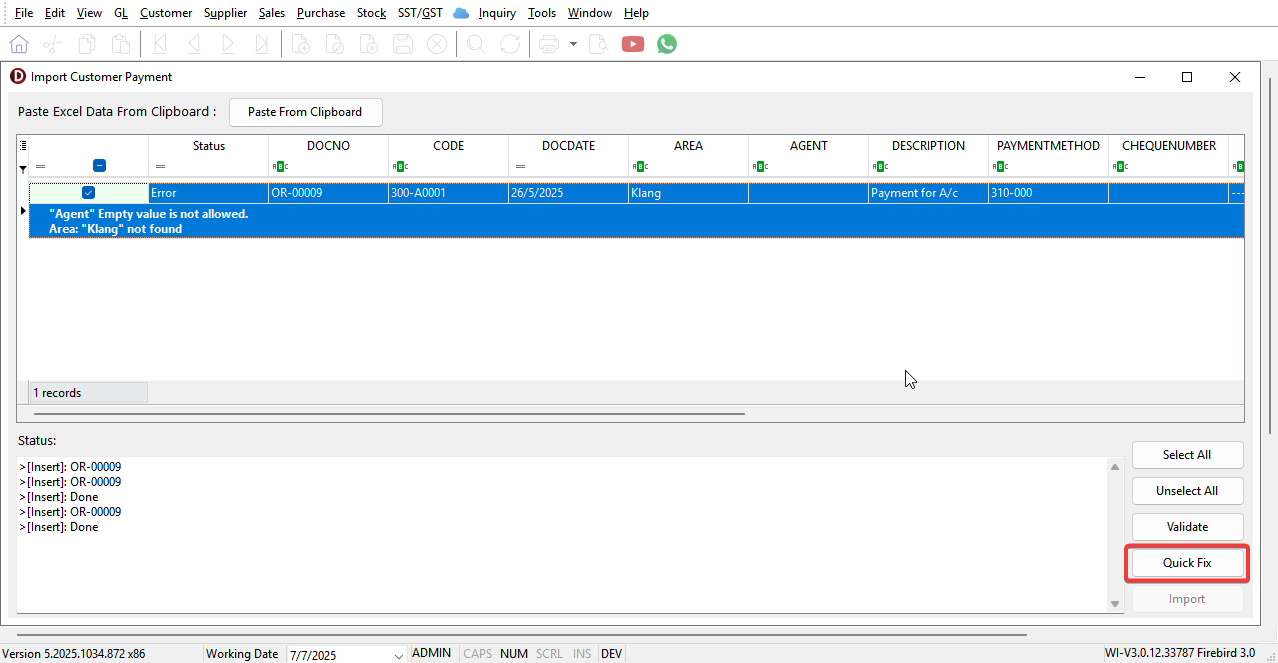1278x663 pixels.
Task: Open the YouTube tutorial icon
Action: point(632,44)
